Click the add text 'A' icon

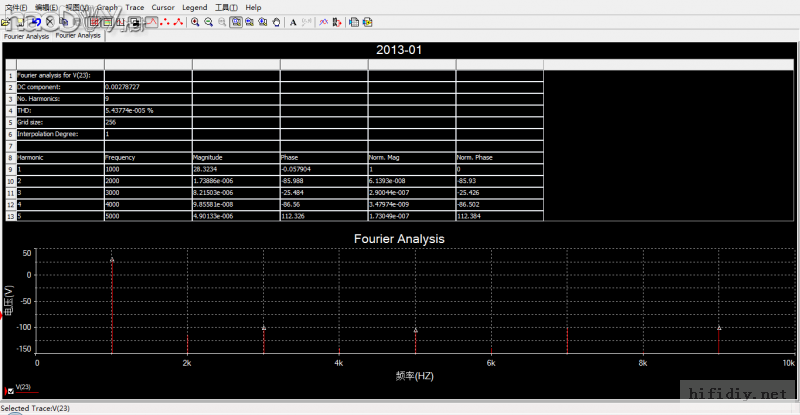(x=292, y=21)
